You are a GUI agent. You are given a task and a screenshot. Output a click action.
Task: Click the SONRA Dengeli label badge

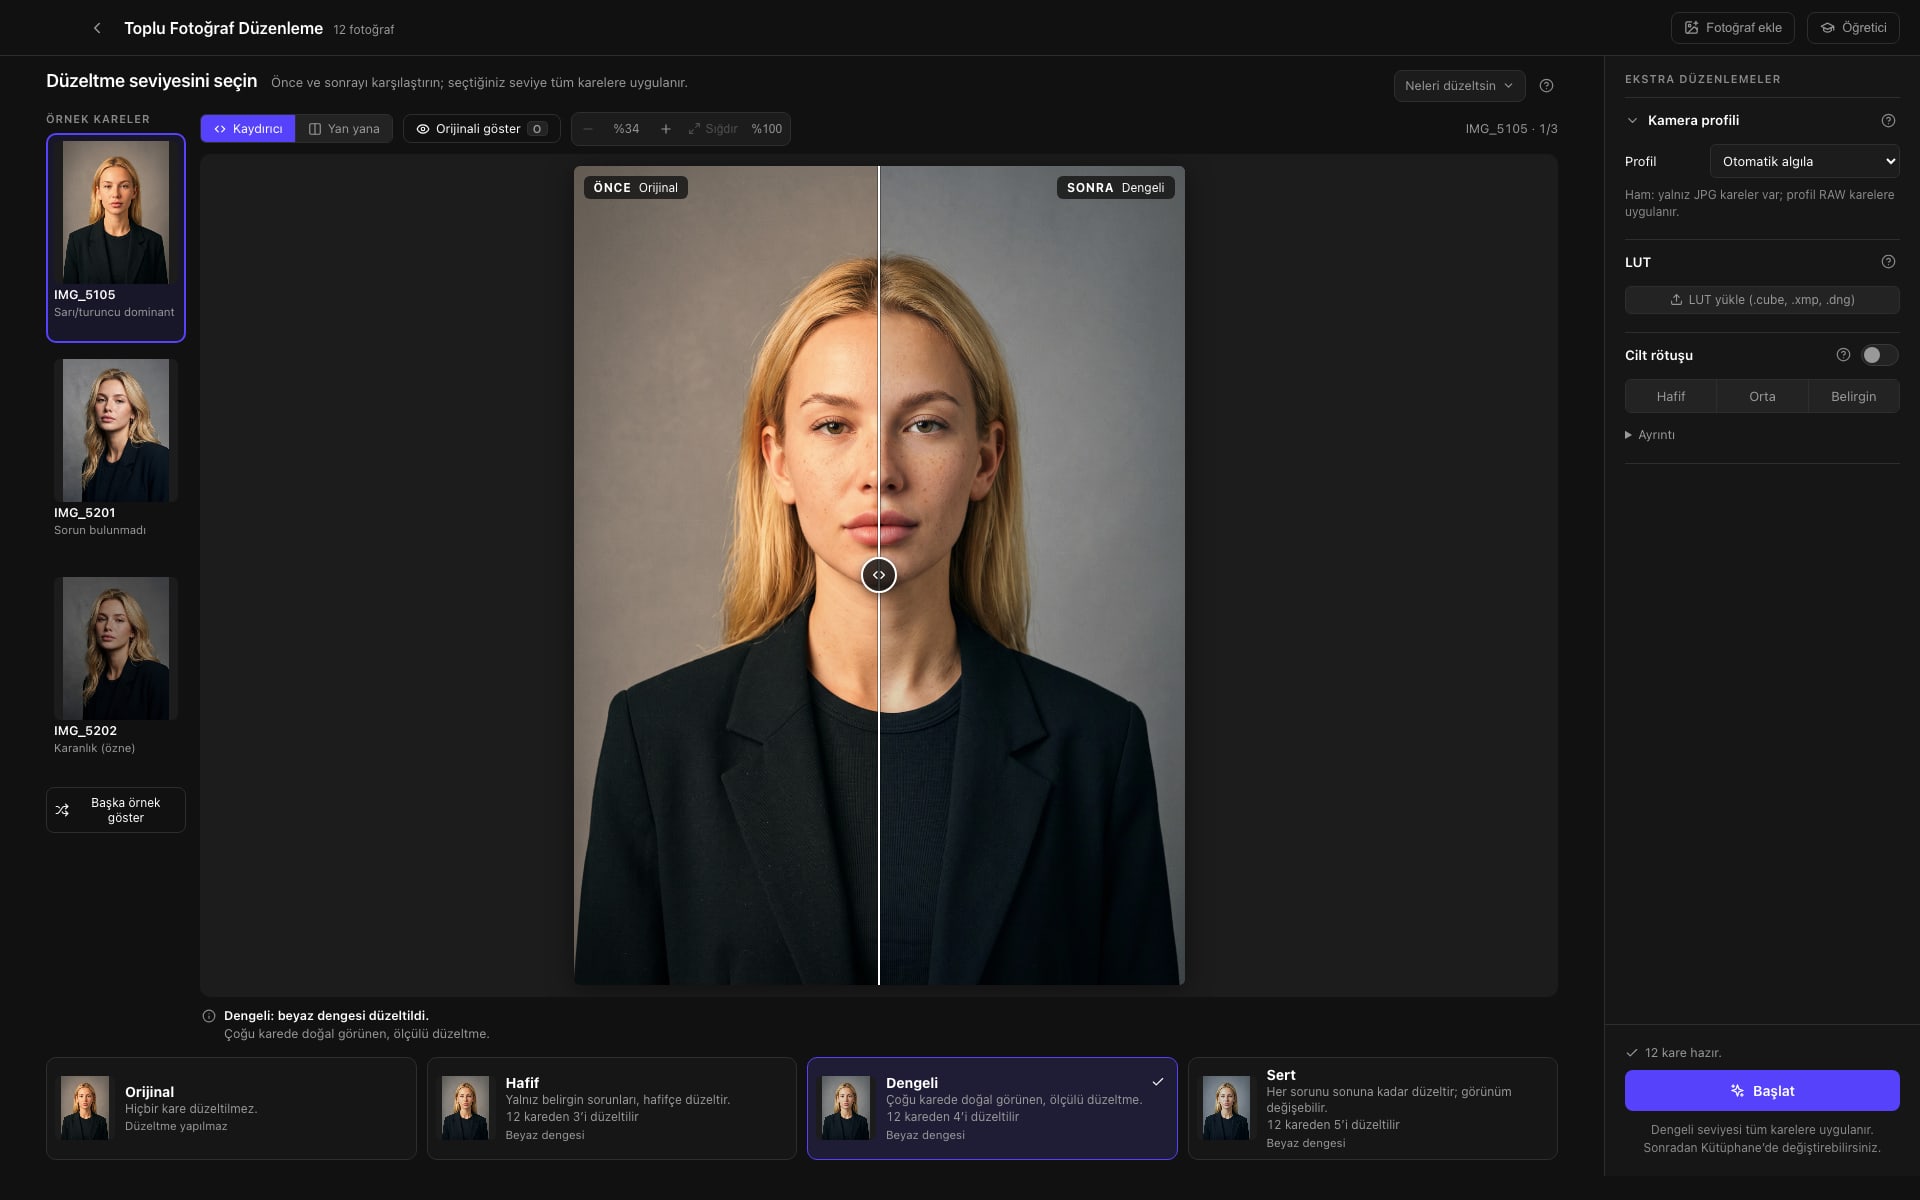(x=1116, y=188)
